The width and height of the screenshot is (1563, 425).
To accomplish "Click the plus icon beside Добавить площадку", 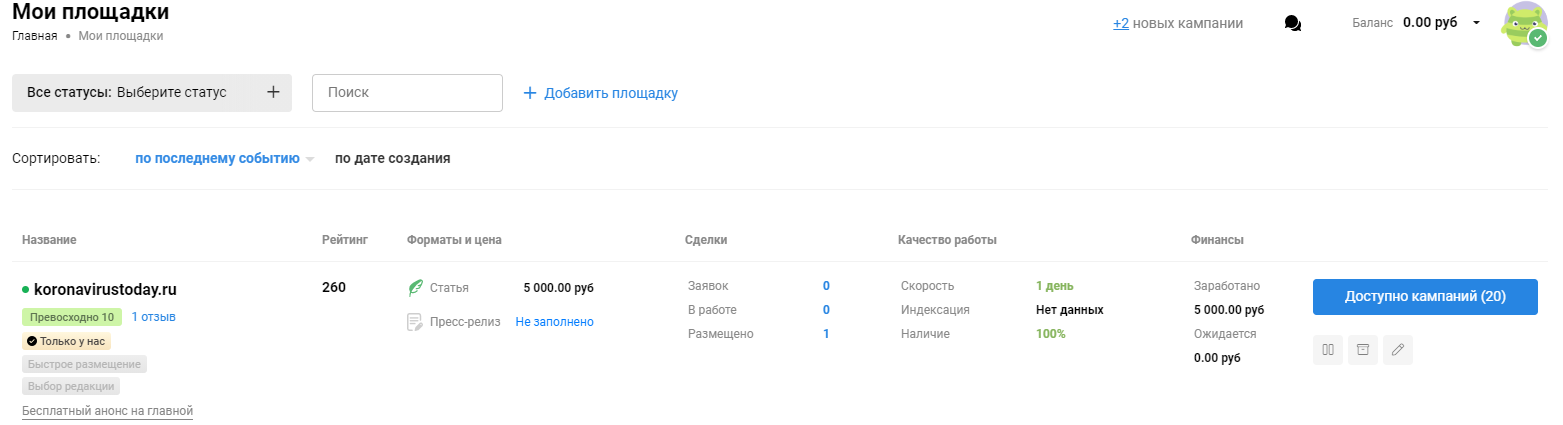I will [530, 93].
